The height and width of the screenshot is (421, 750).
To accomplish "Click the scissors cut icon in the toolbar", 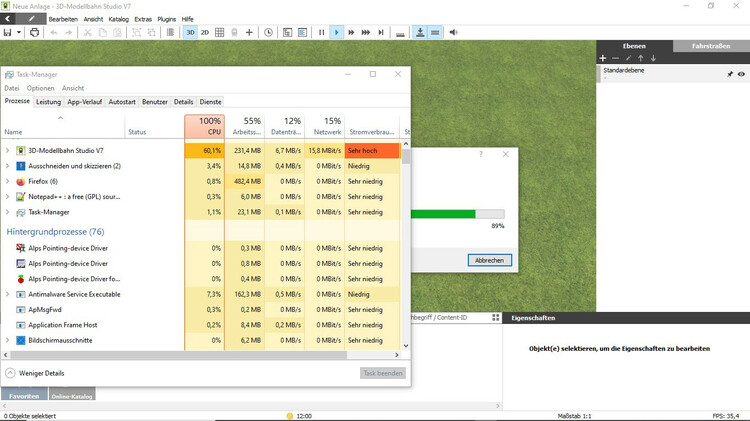I will [88, 33].
